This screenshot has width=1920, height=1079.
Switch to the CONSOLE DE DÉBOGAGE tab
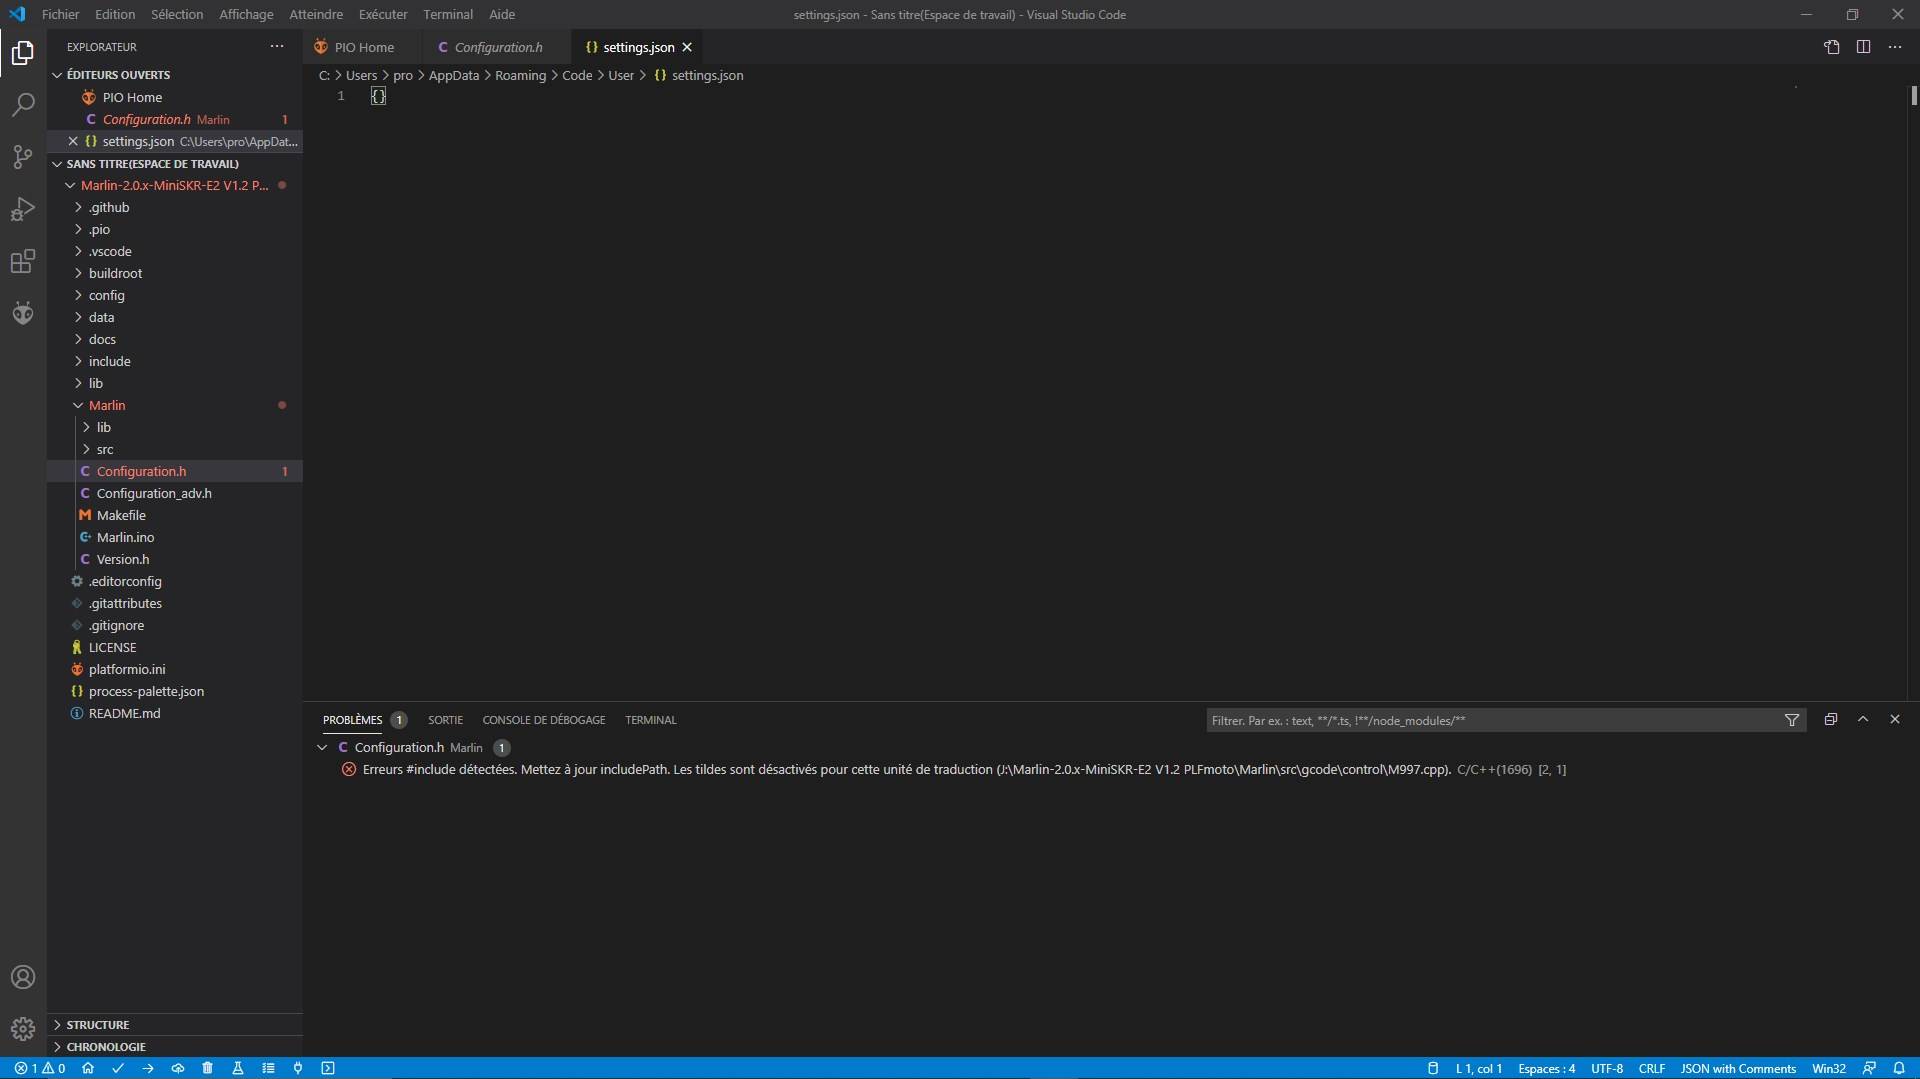point(544,720)
